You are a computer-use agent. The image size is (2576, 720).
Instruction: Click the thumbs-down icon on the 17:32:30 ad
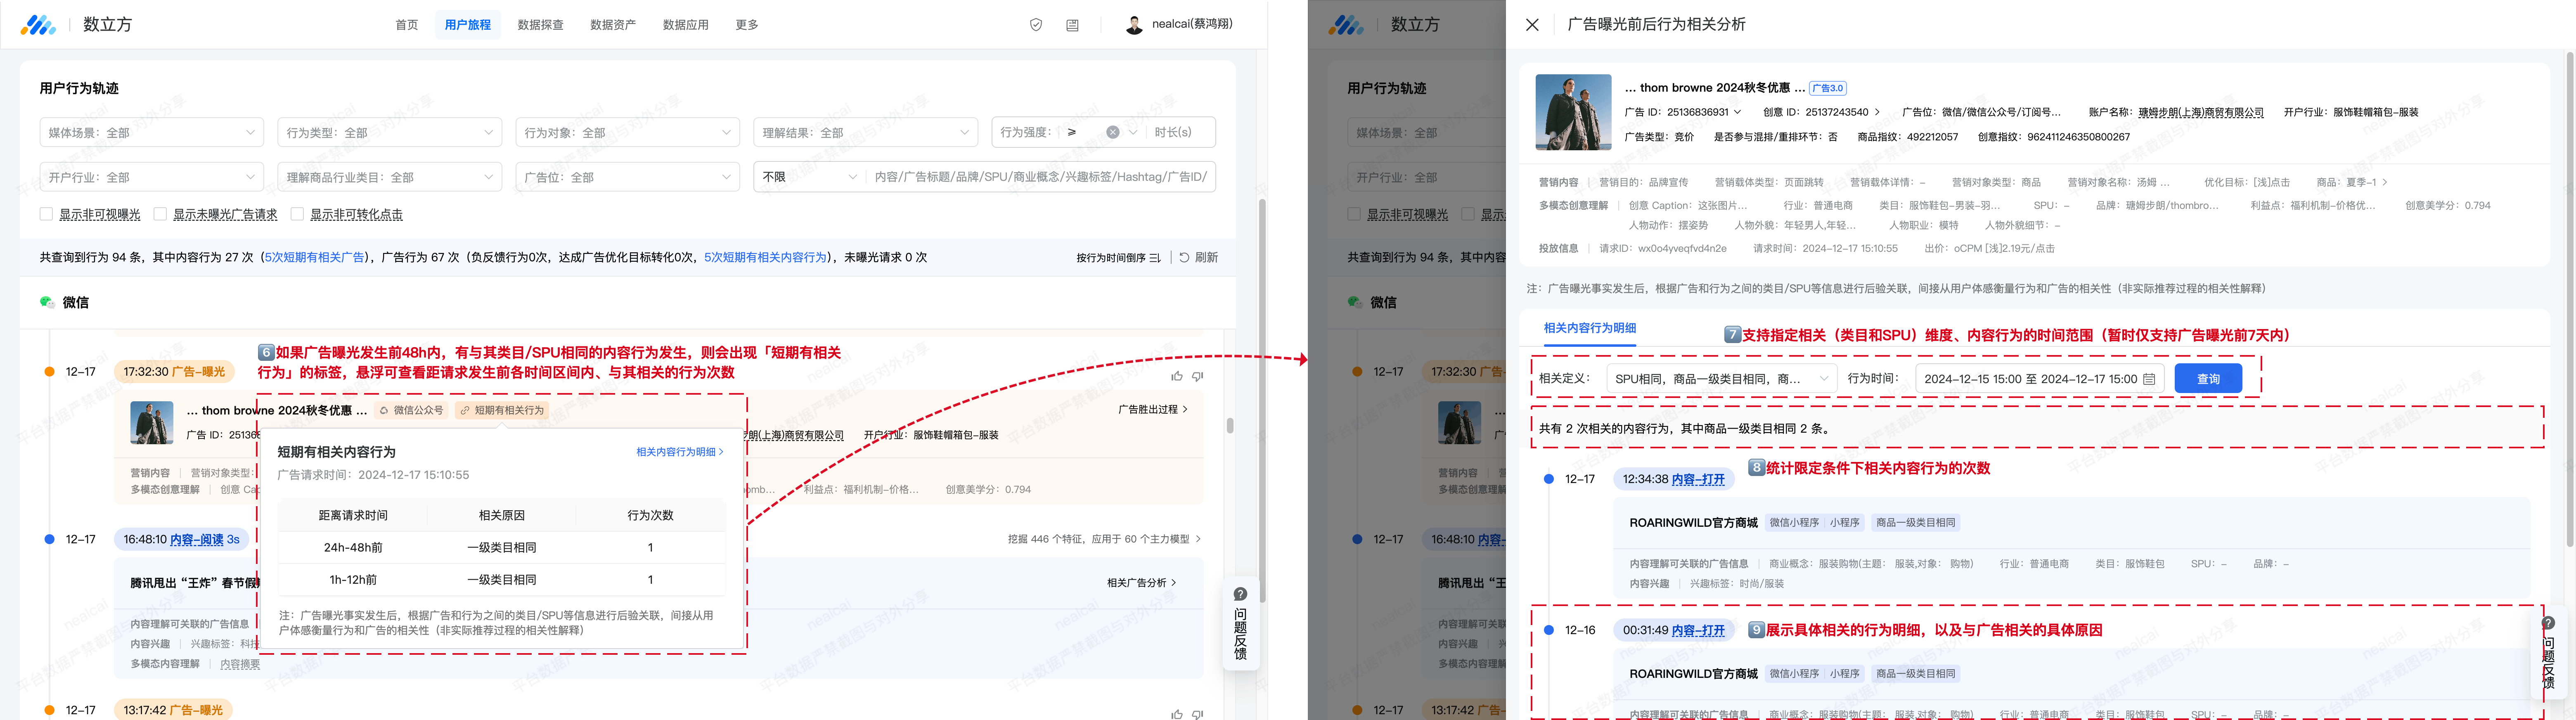(x=1198, y=376)
